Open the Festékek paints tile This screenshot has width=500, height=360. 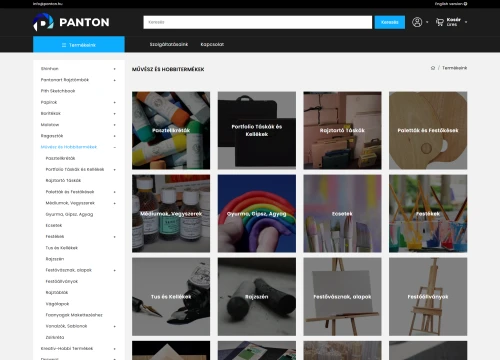[x=428, y=214]
